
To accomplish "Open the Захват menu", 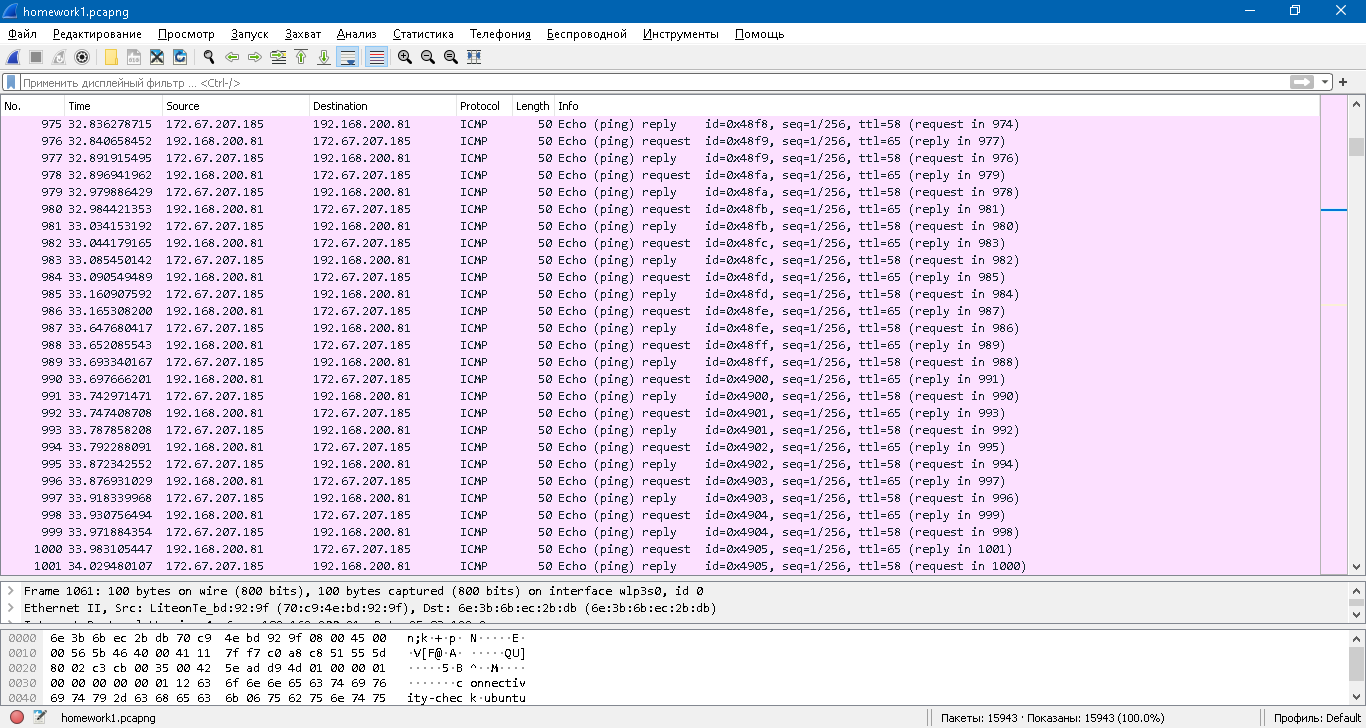I will 303,34.
